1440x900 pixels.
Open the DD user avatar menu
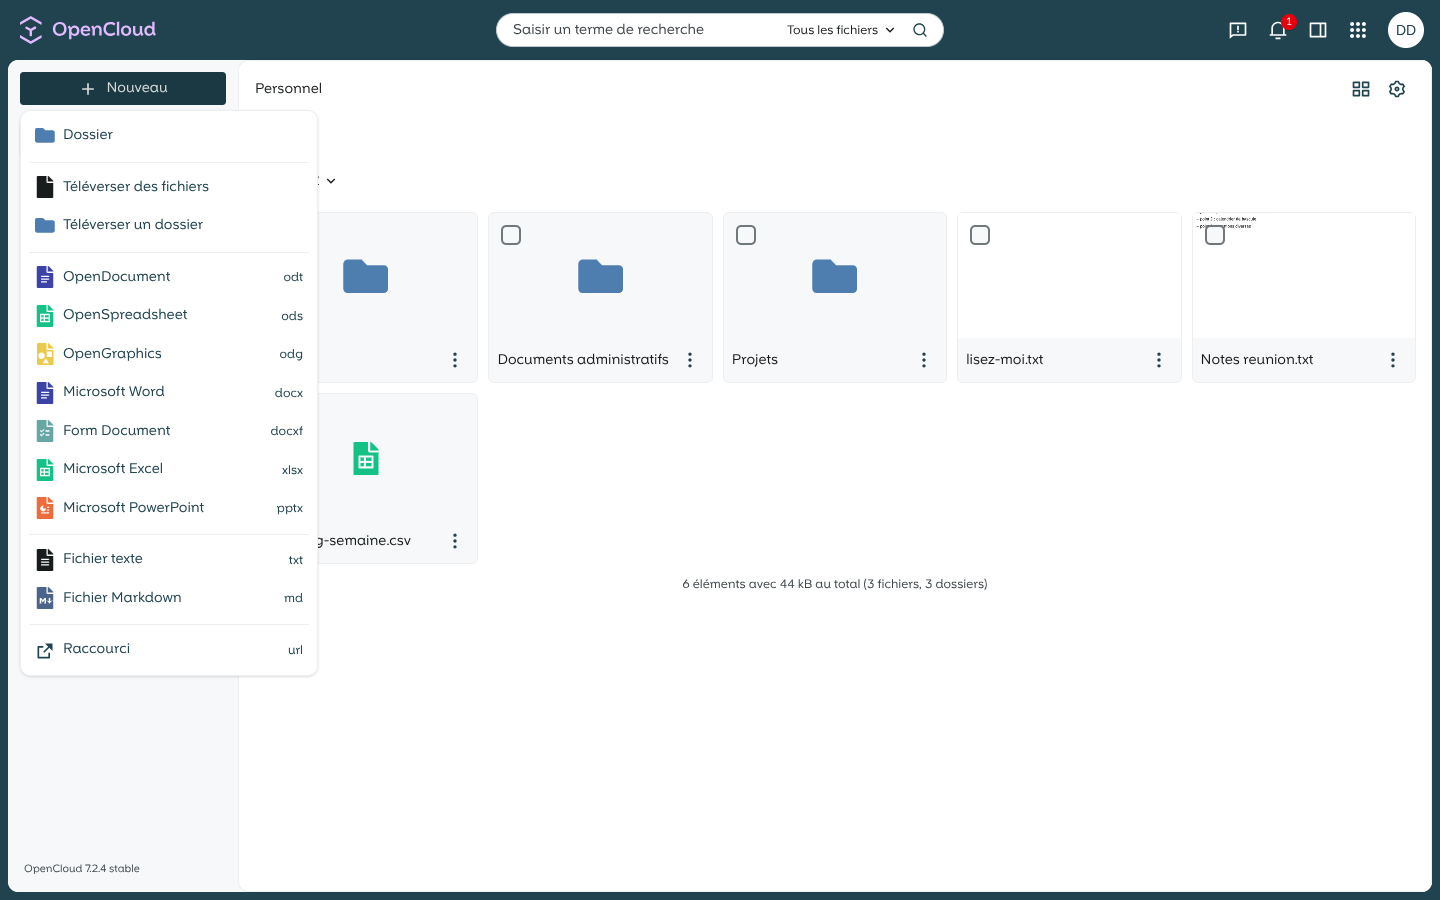coord(1406,30)
